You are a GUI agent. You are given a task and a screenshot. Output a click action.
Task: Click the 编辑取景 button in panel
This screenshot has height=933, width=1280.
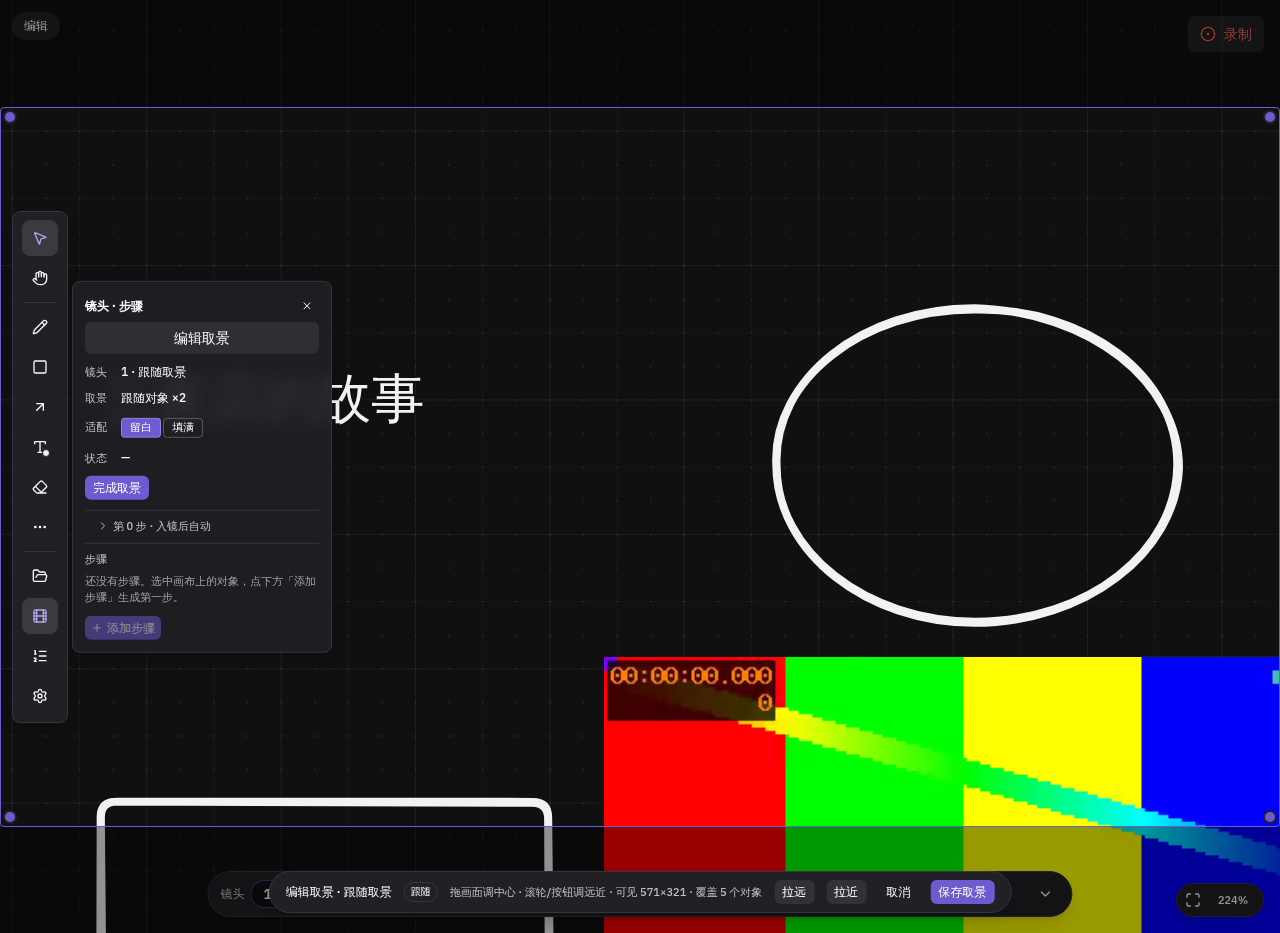coord(202,338)
